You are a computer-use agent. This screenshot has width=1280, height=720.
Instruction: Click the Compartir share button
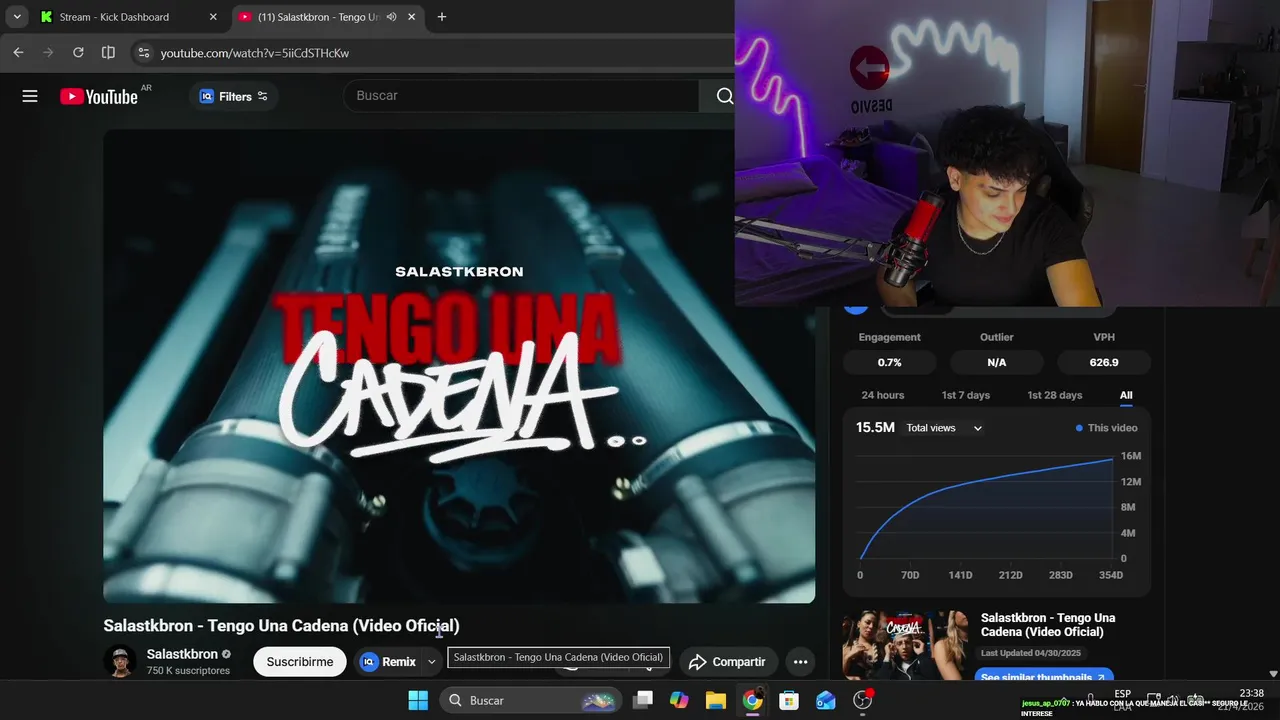[727, 662]
